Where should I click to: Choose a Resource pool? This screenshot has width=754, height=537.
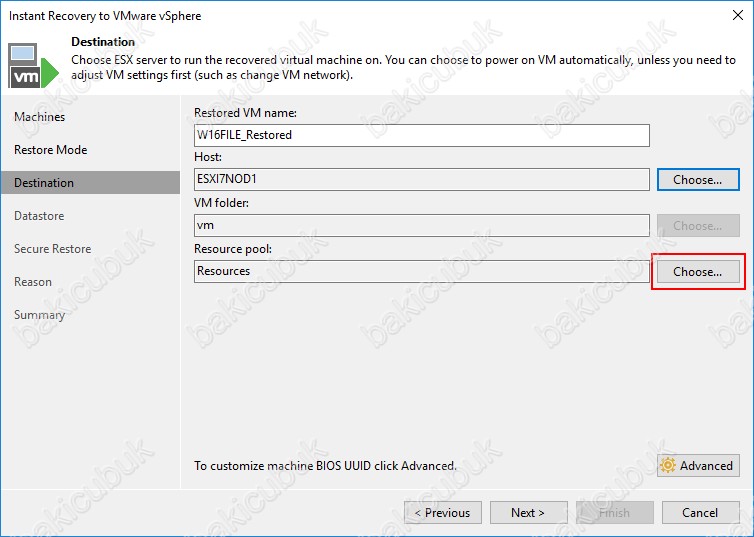[x=697, y=271]
